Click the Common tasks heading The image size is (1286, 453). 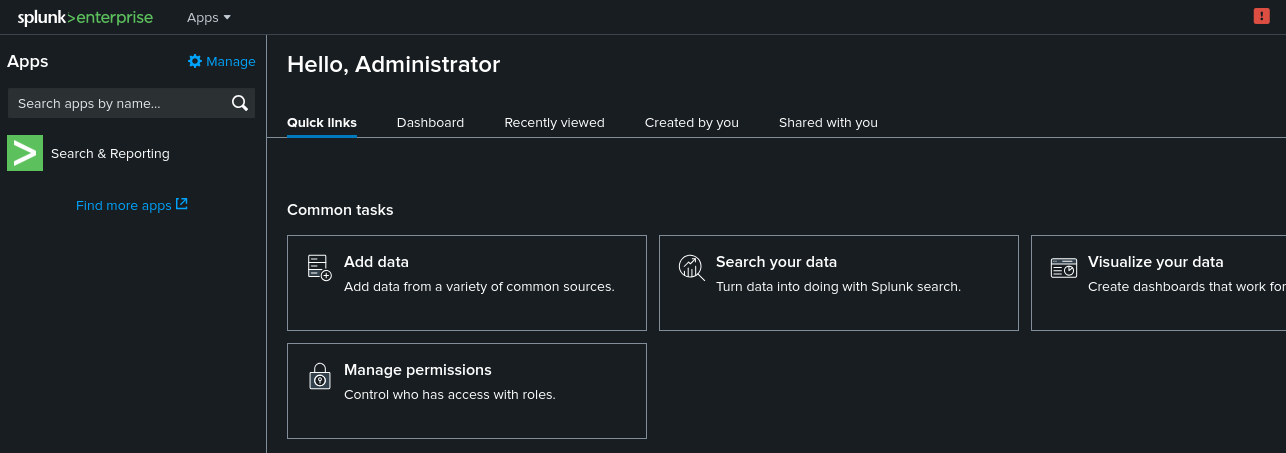click(340, 210)
